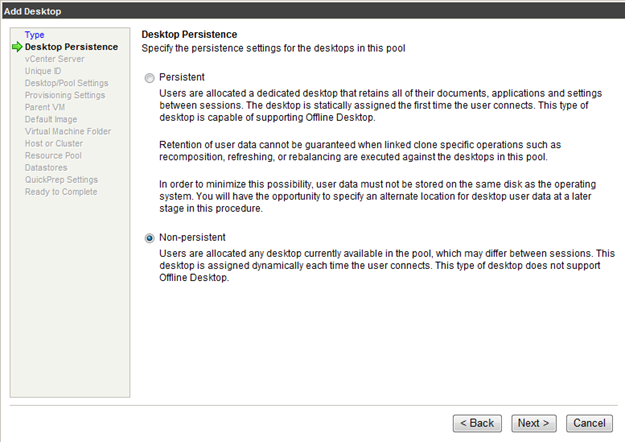Select Desktop Persistence in the step list
The height and width of the screenshot is (442, 625).
[x=70, y=47]
